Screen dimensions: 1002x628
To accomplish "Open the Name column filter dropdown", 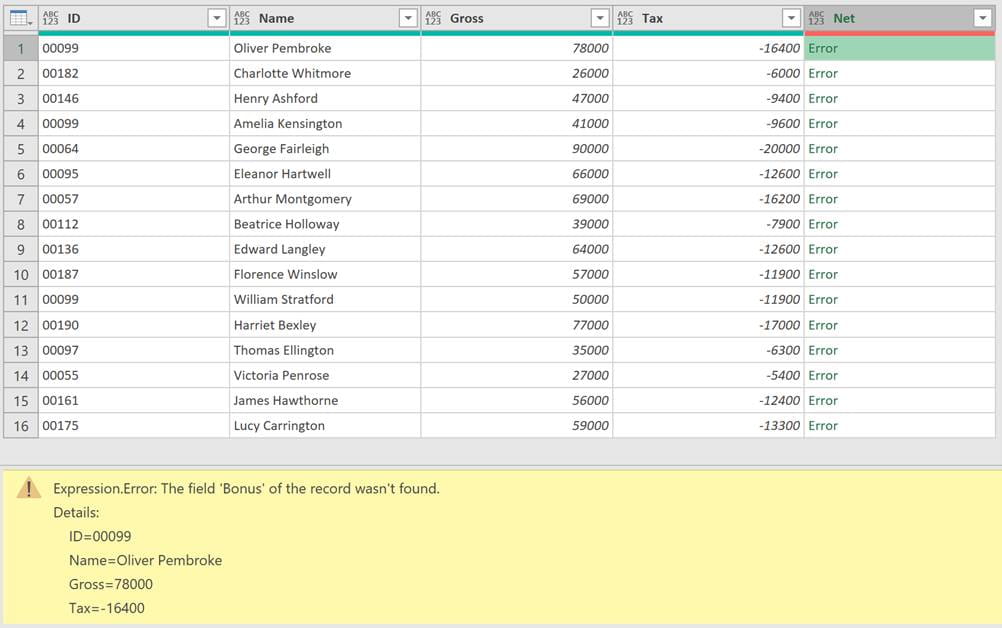I will coord(408,19).
